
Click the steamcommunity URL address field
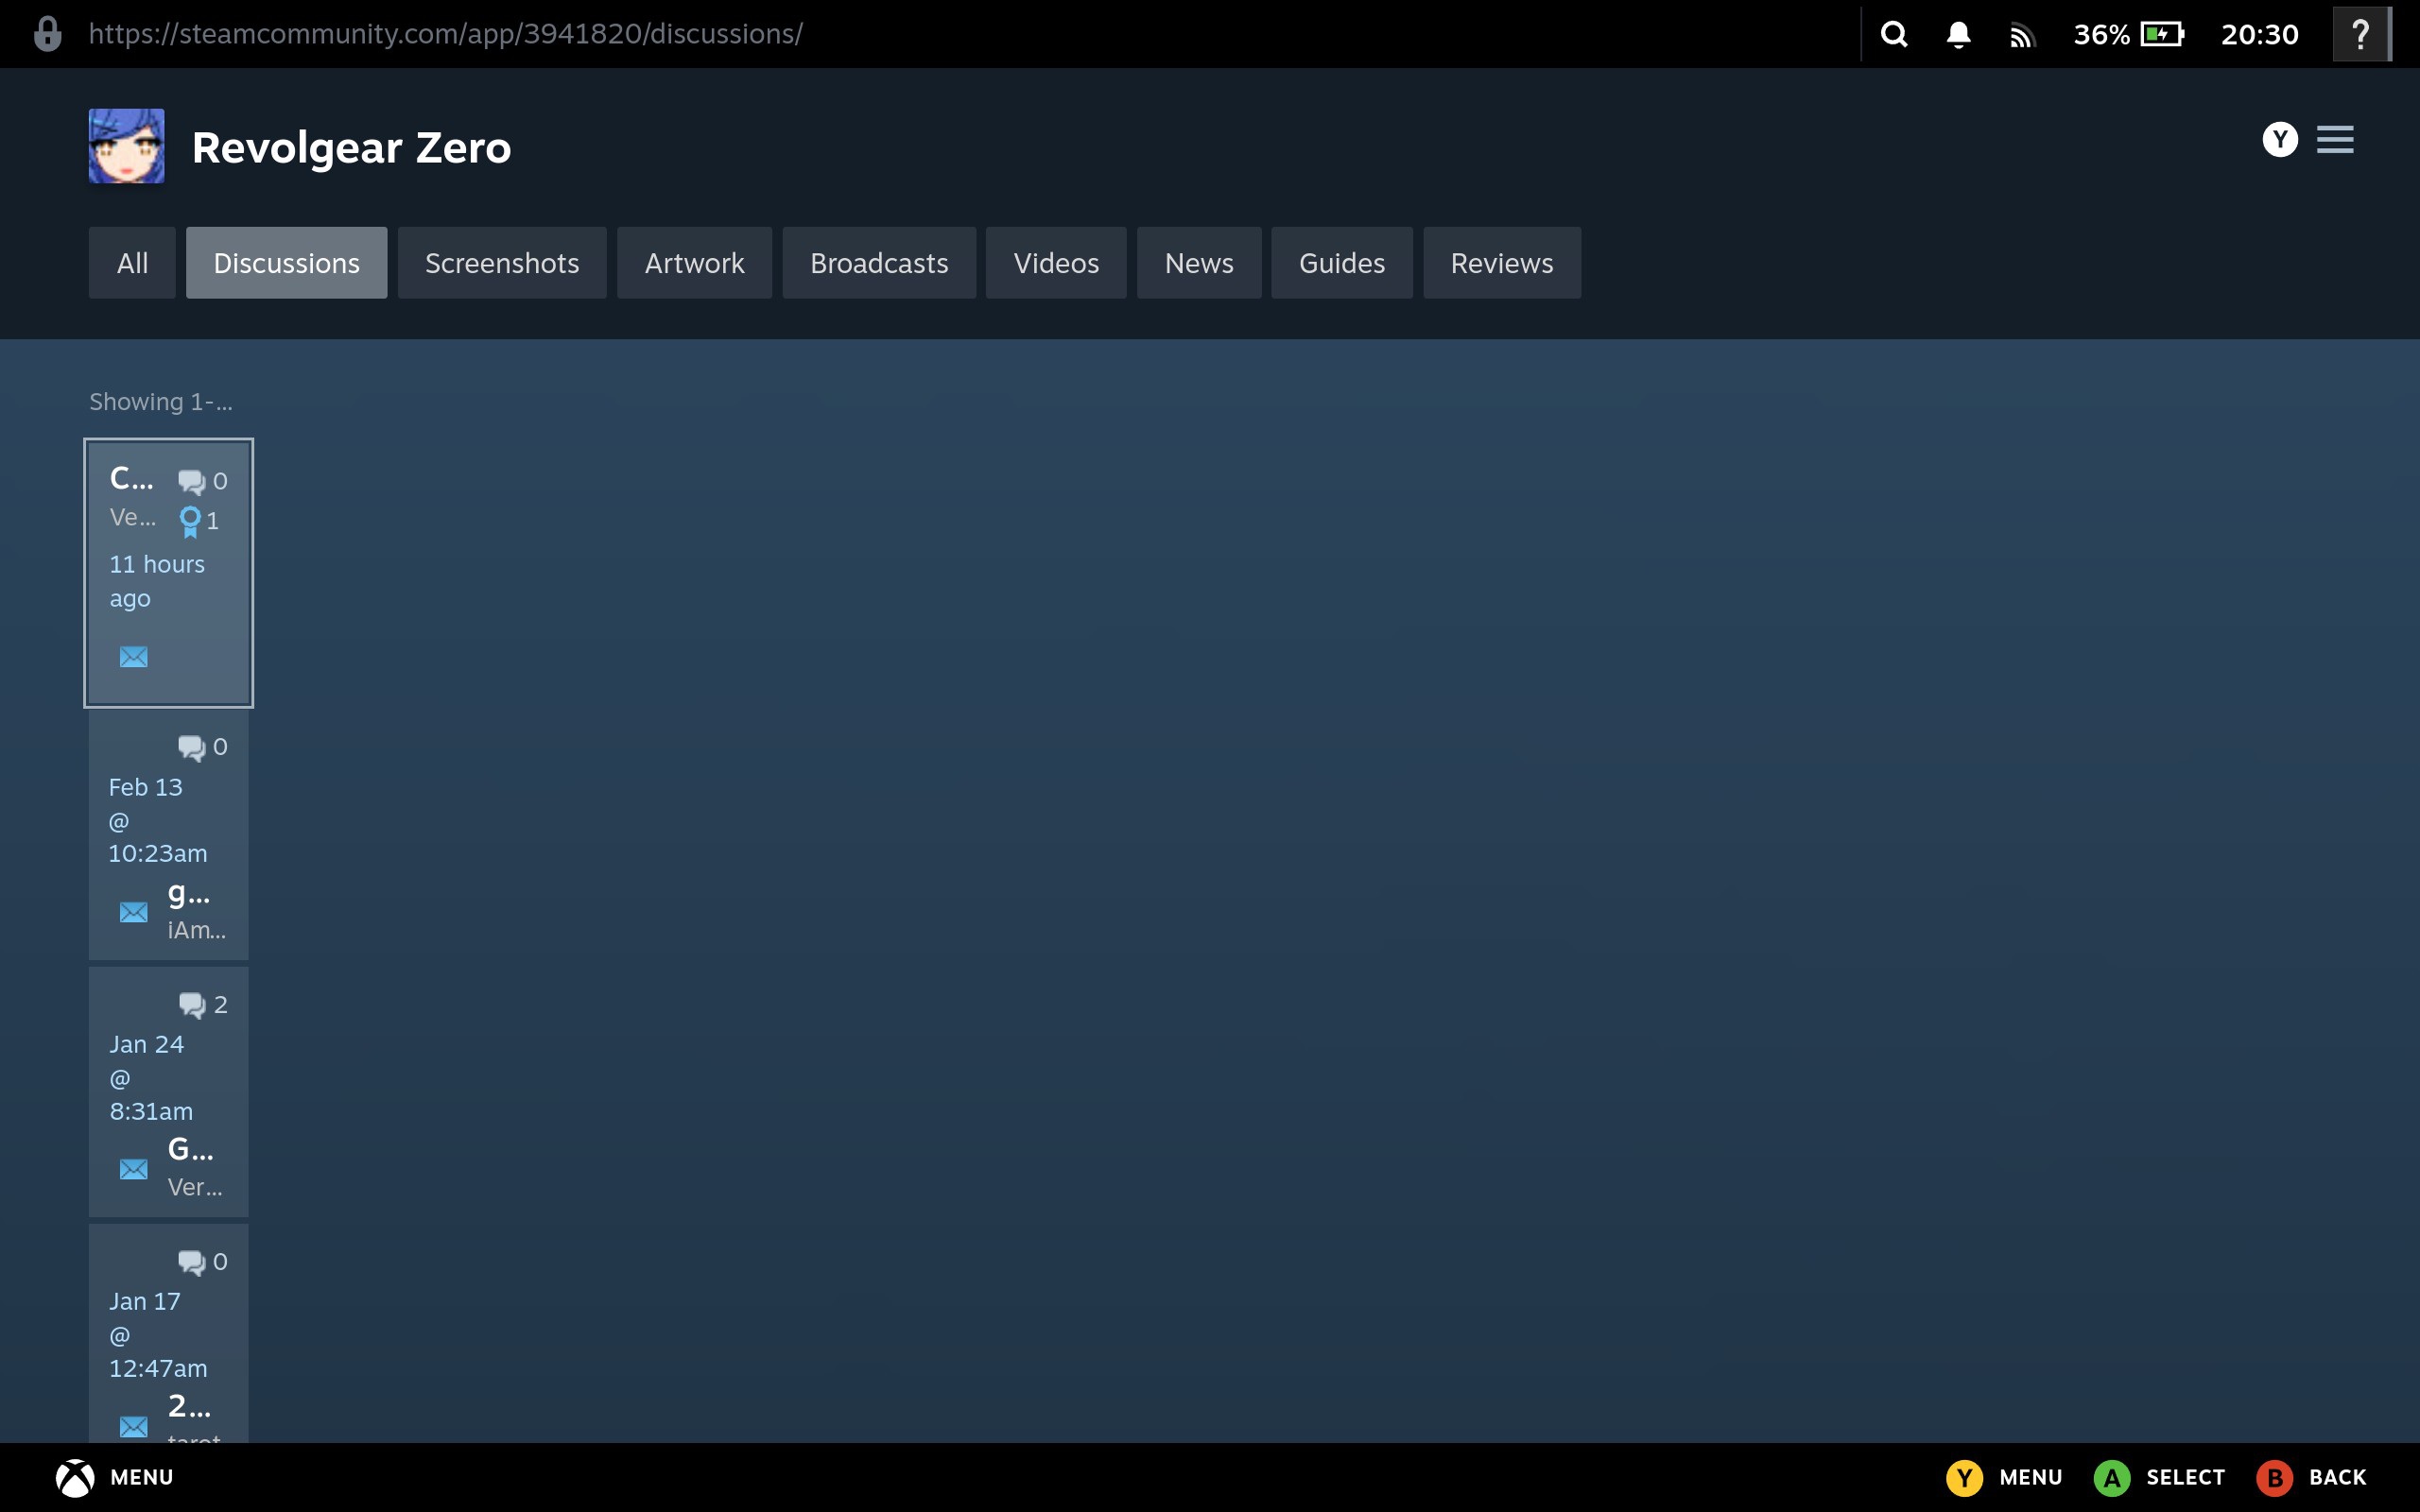(445, 34)
